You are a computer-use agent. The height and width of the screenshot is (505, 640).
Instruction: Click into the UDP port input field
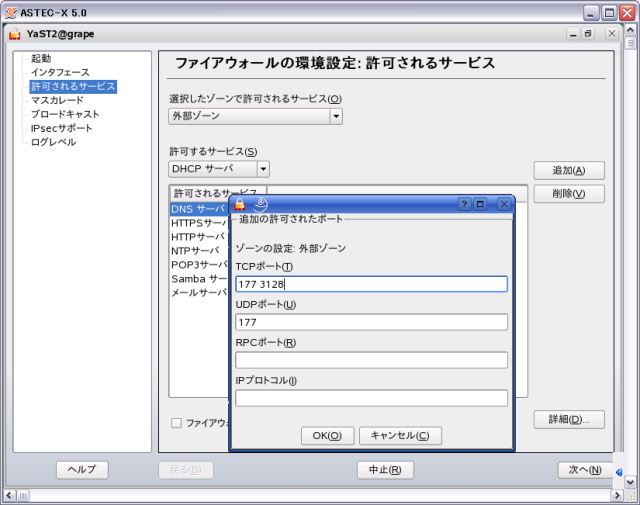tap(371, 322)
